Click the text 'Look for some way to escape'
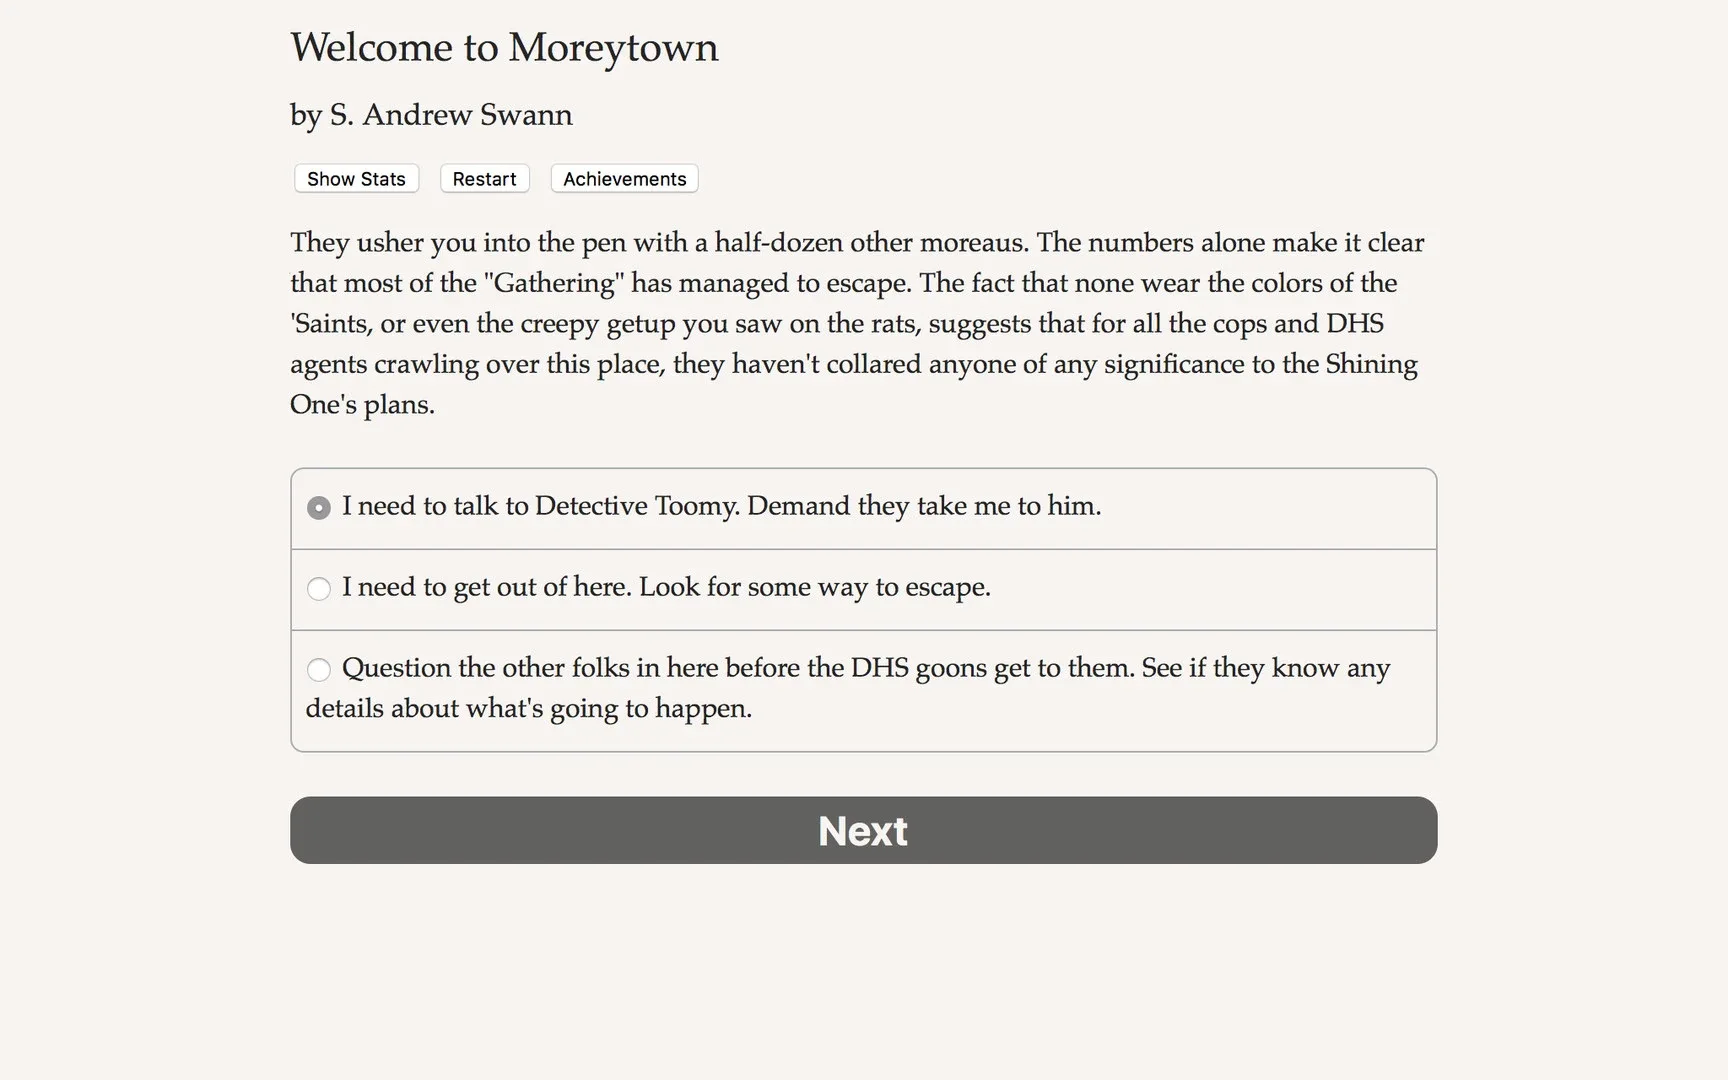Image resolution: width=1728 pixels, height=1080 pixels. [814, 587]
